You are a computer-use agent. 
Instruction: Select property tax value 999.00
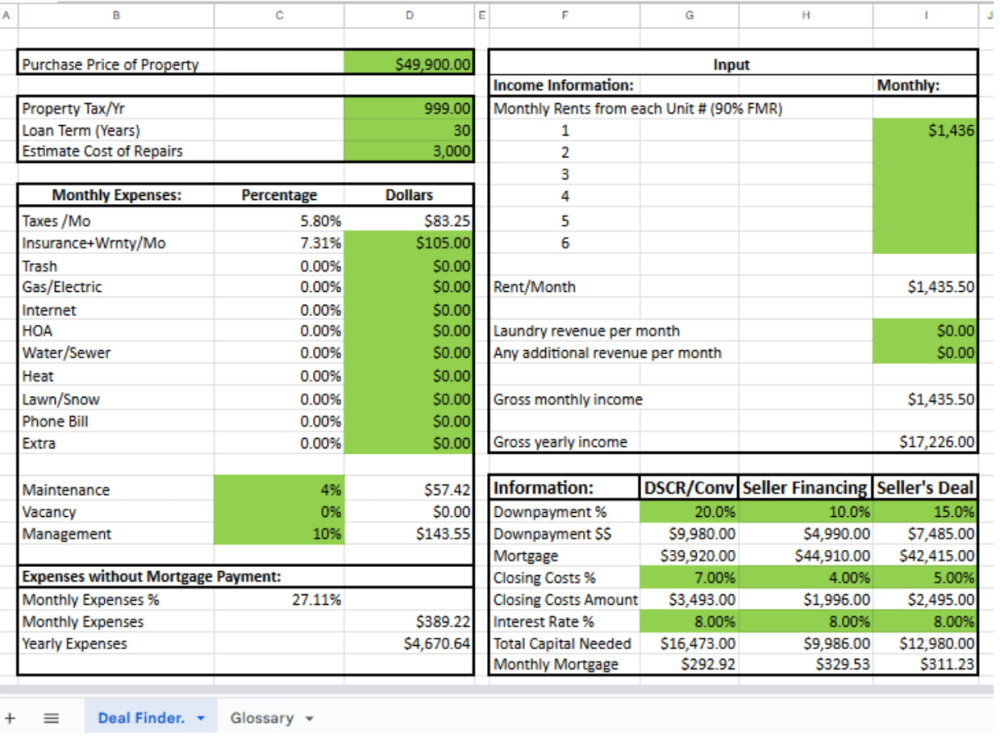pos(409,108)
